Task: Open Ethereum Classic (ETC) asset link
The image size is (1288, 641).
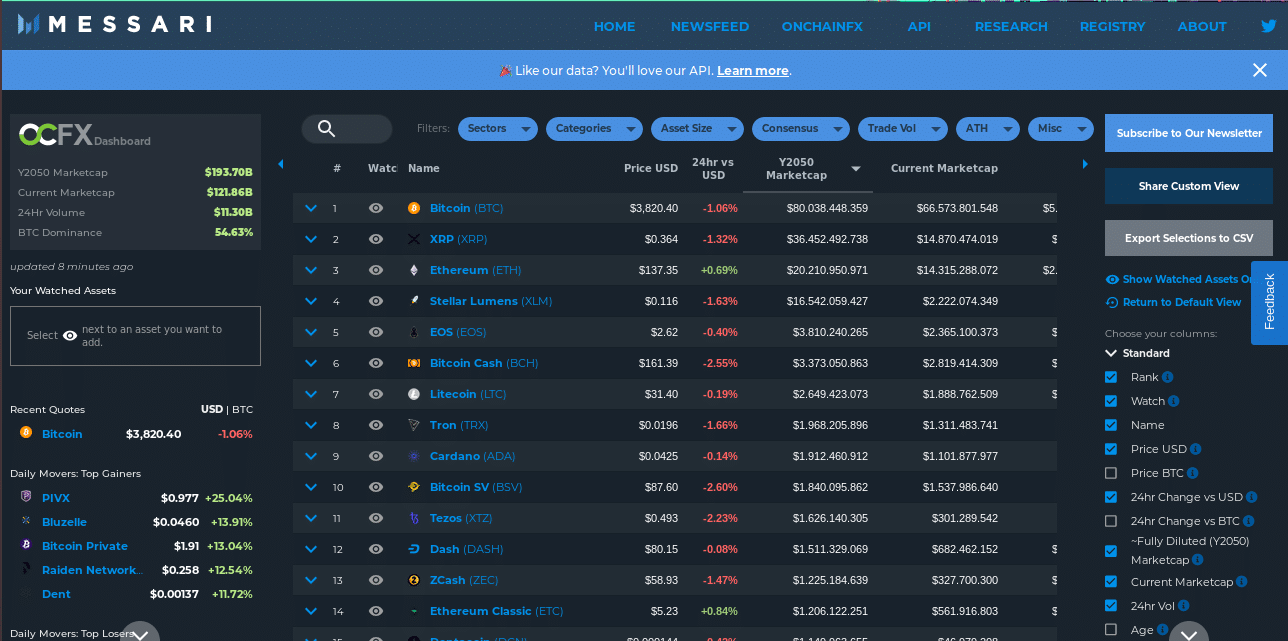Action: click(x=496, y=611)
